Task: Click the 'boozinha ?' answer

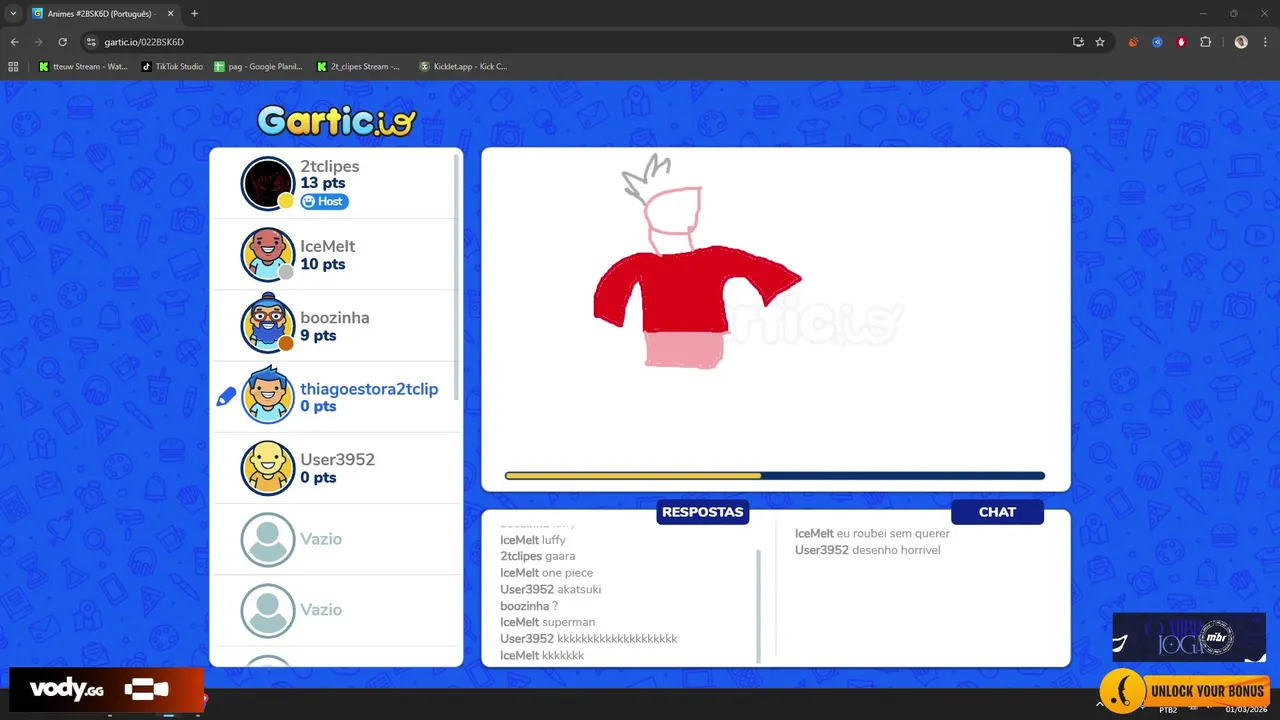Action: (529, 606)
